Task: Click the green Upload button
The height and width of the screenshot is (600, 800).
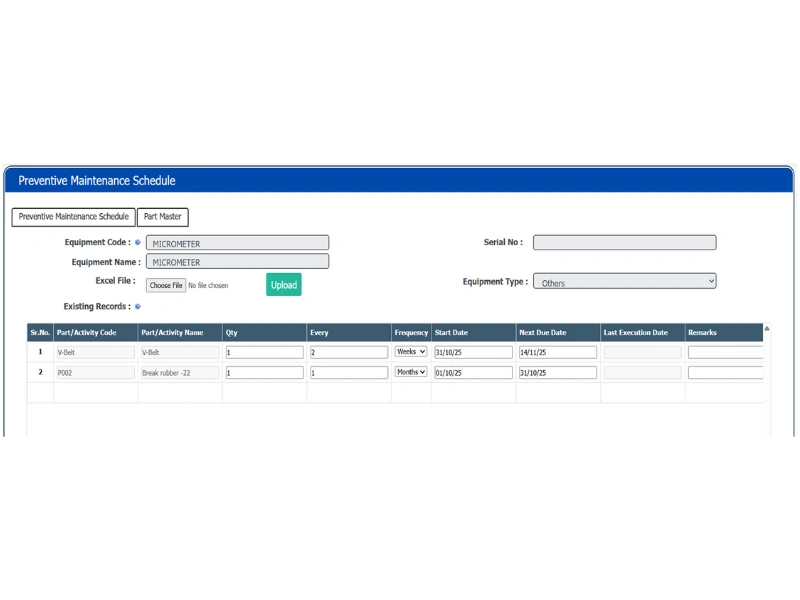Action: coord(284,285)
